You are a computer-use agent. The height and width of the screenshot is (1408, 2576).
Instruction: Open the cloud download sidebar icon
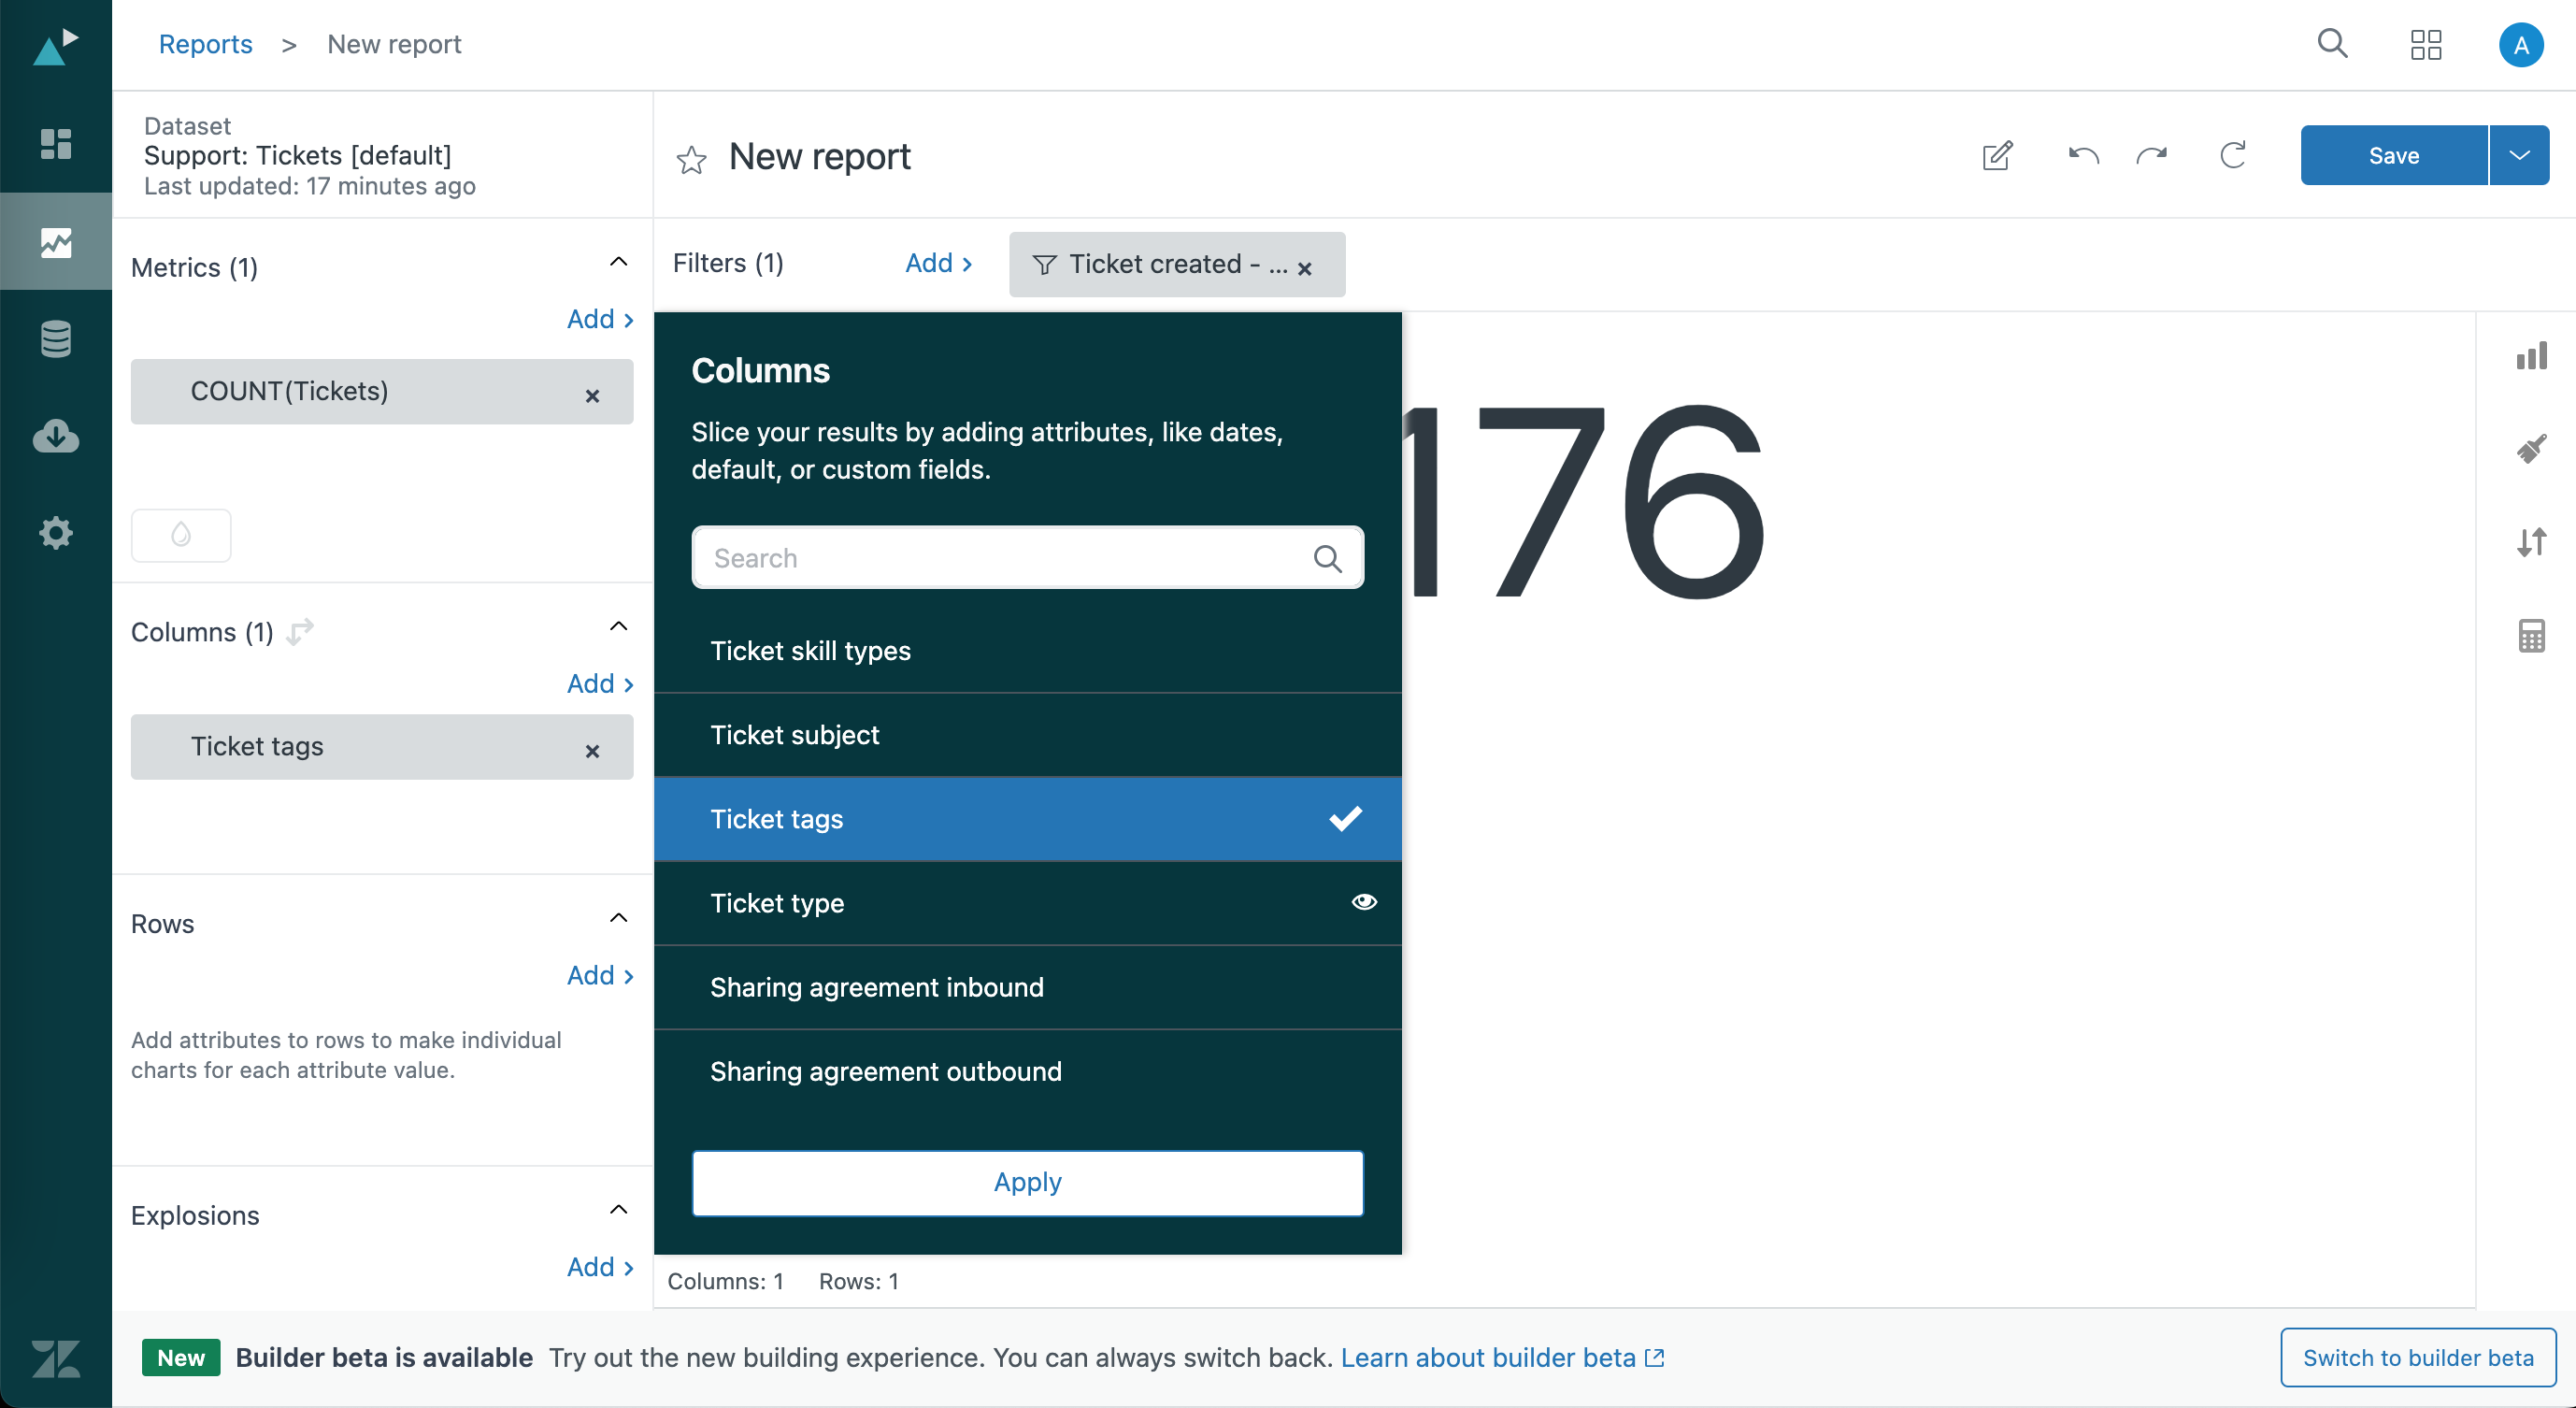(x=55, y=436)
